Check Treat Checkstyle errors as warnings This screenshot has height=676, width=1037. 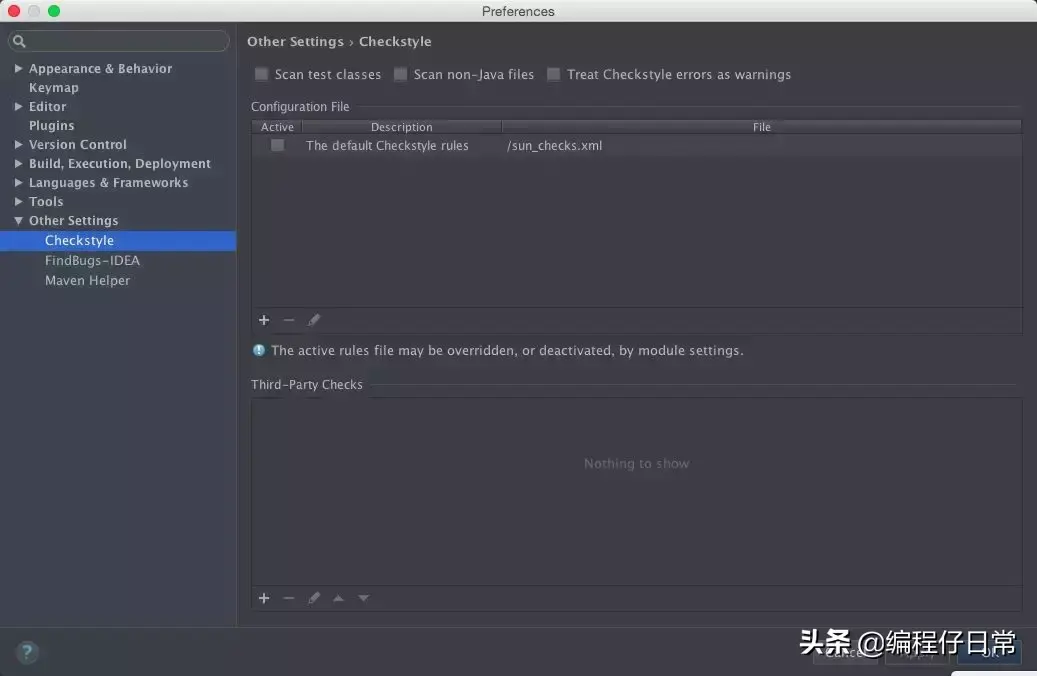(x=554, y=74)
